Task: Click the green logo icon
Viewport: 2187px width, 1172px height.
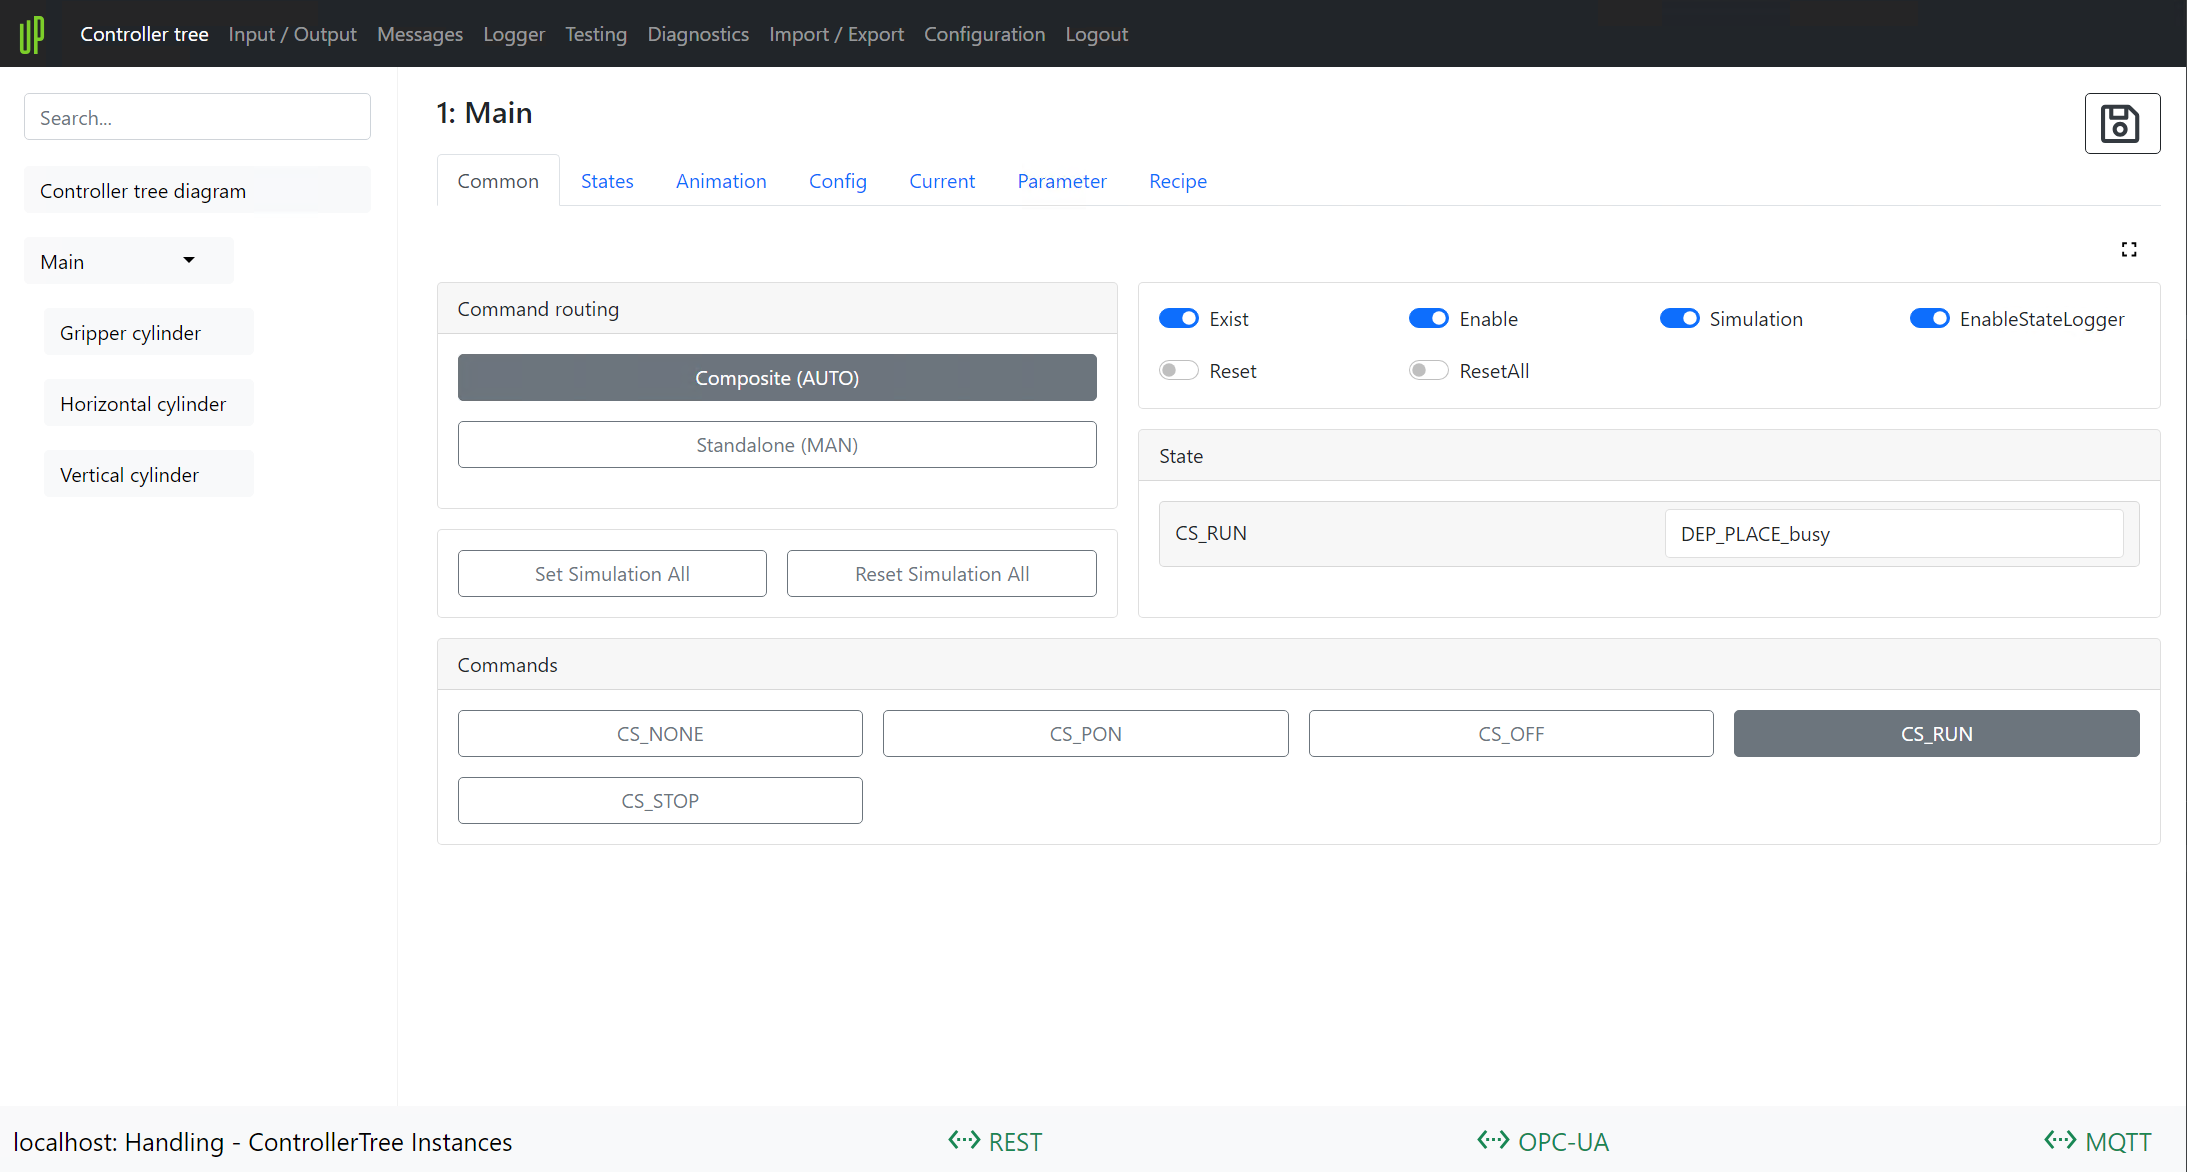Action: (x=32, y=34)
